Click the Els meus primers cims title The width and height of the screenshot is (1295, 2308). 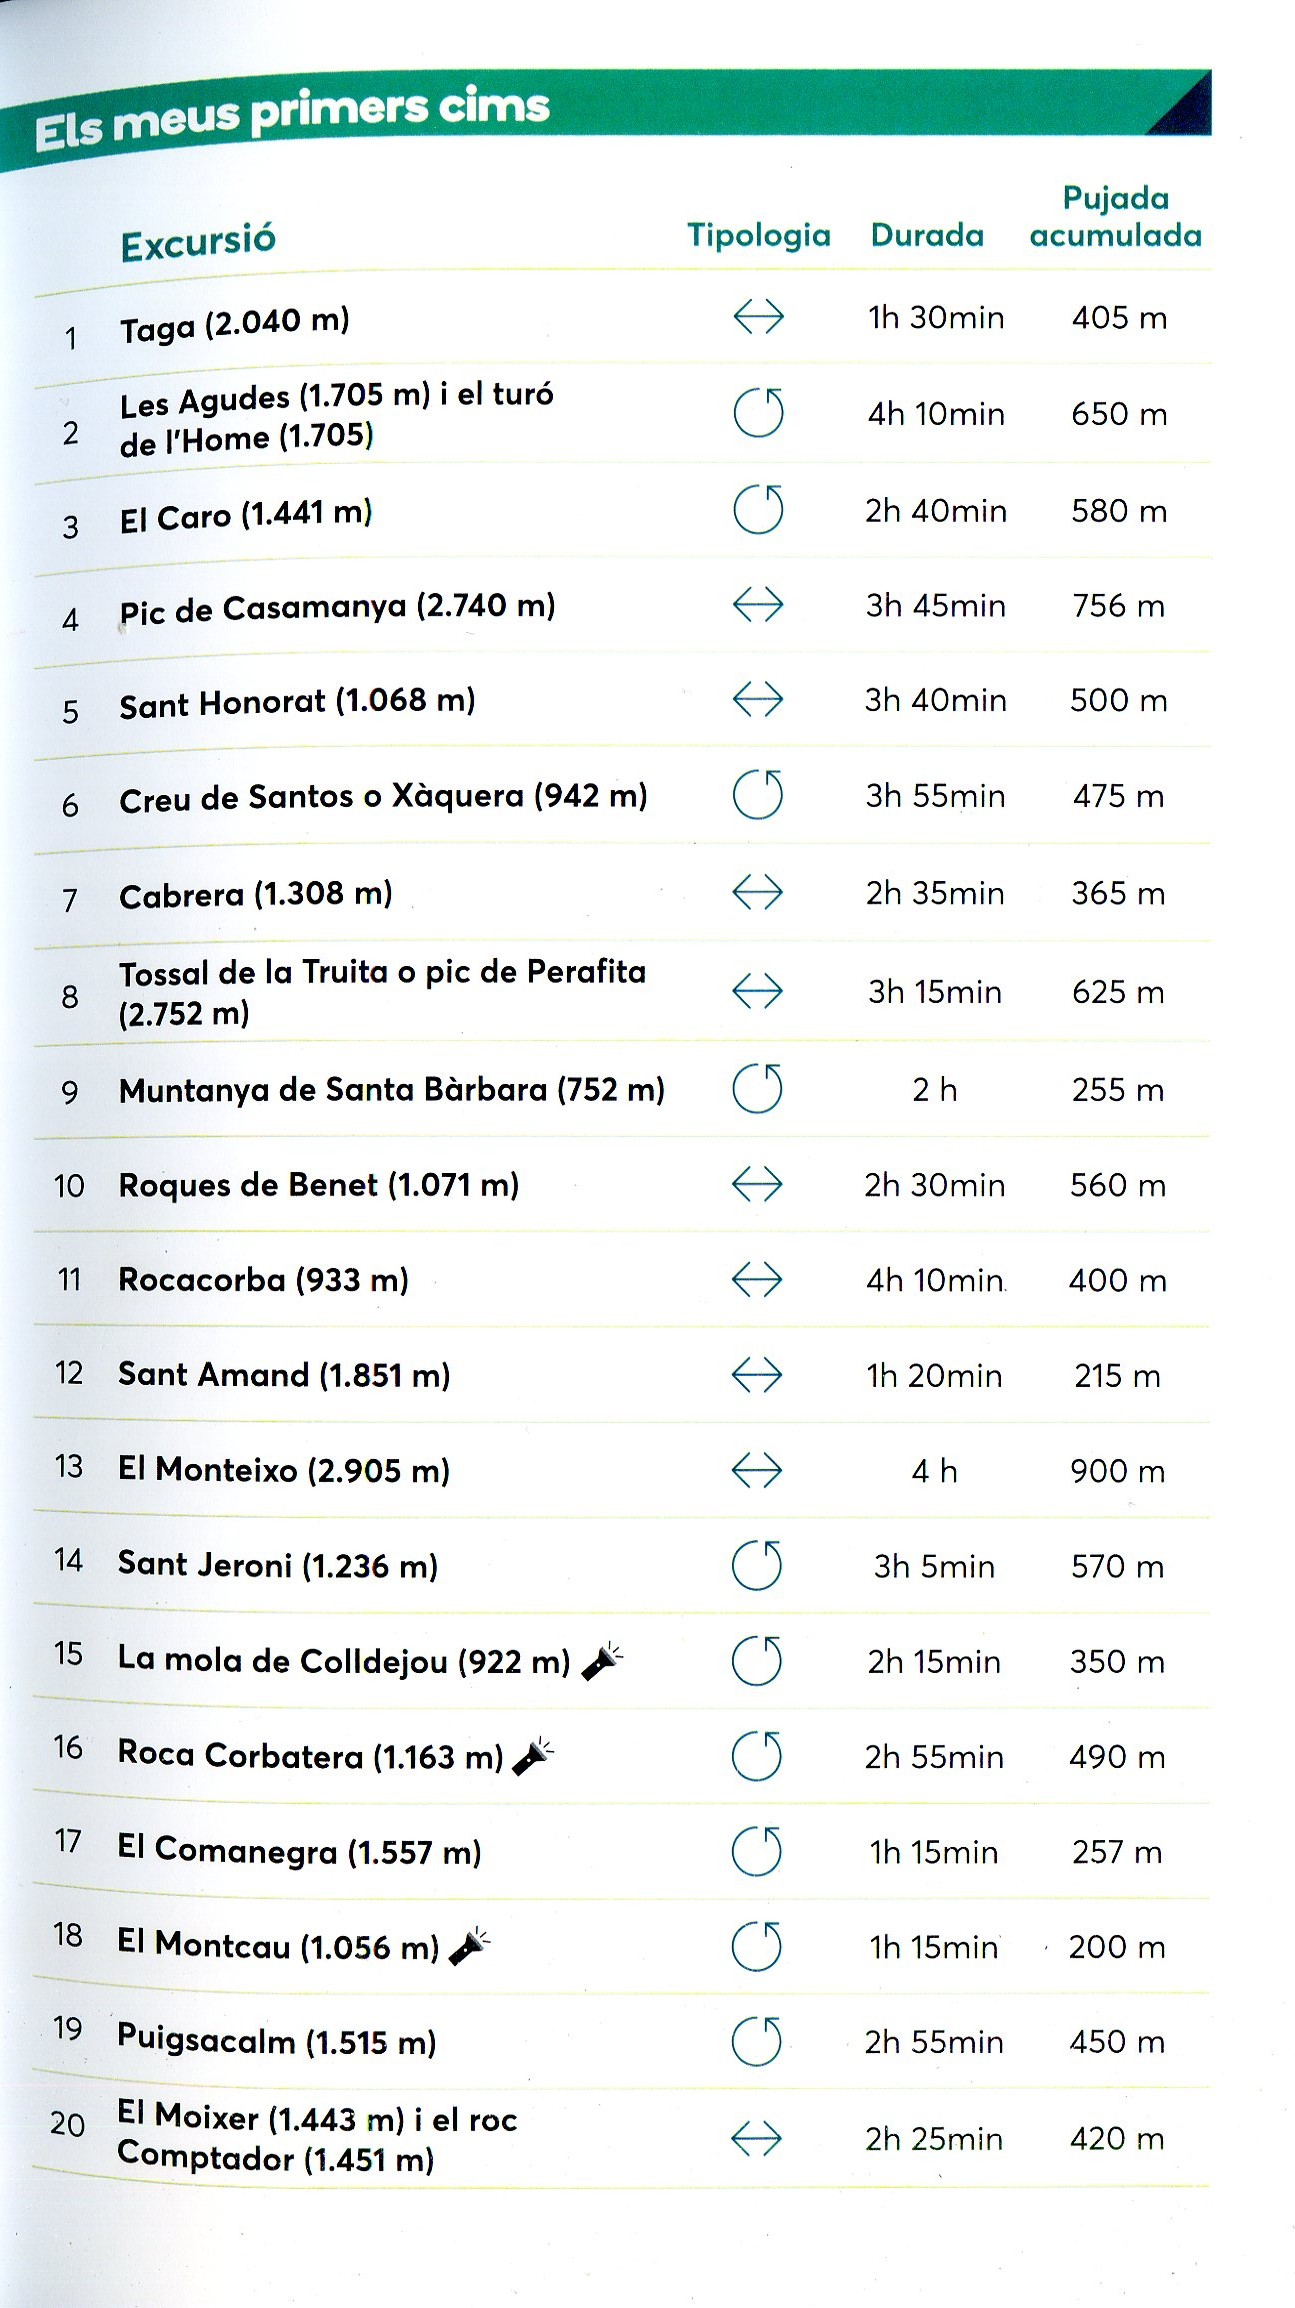[x=292, y=116]
